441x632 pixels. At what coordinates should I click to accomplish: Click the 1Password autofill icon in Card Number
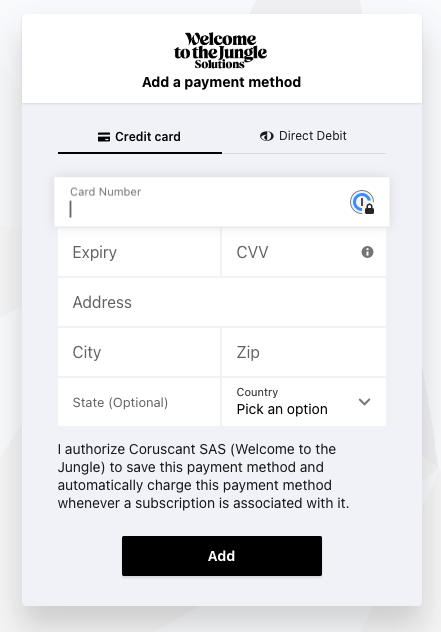coord(362,202)
